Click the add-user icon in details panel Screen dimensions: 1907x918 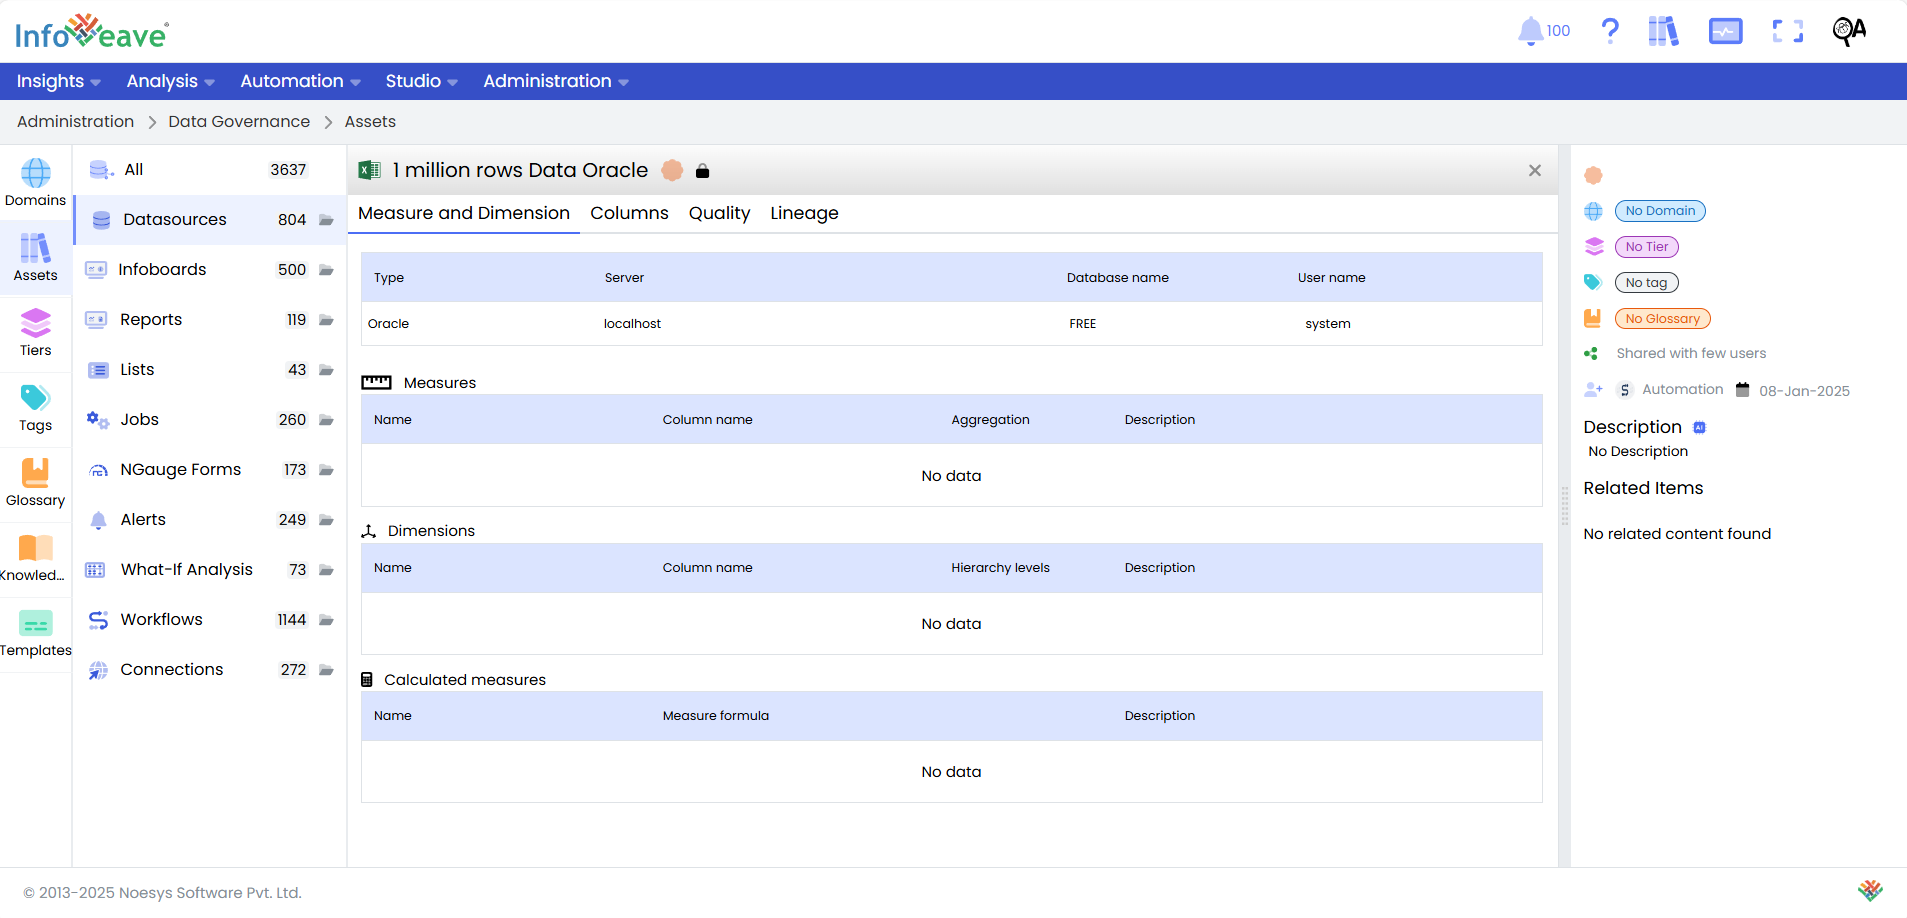tap(1594, 390)
